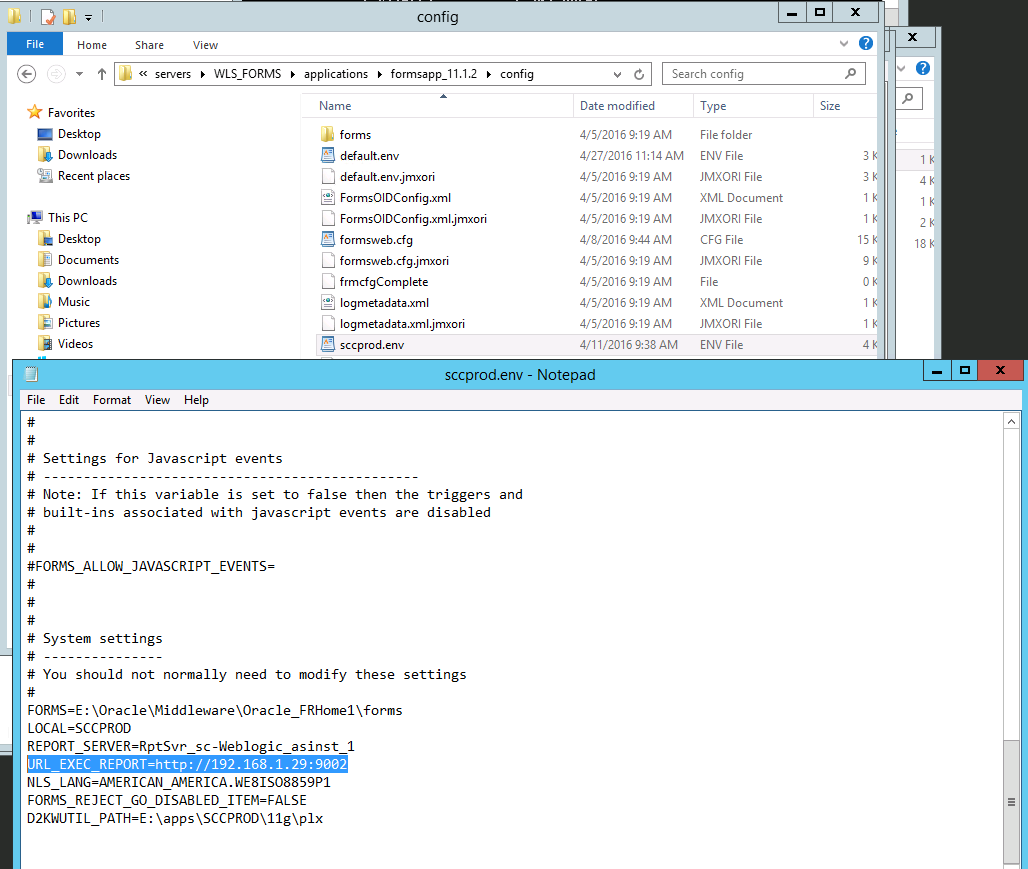Click the search magnifier icon in config
This screenshot has width=1028, height=869.
point(850,73)
